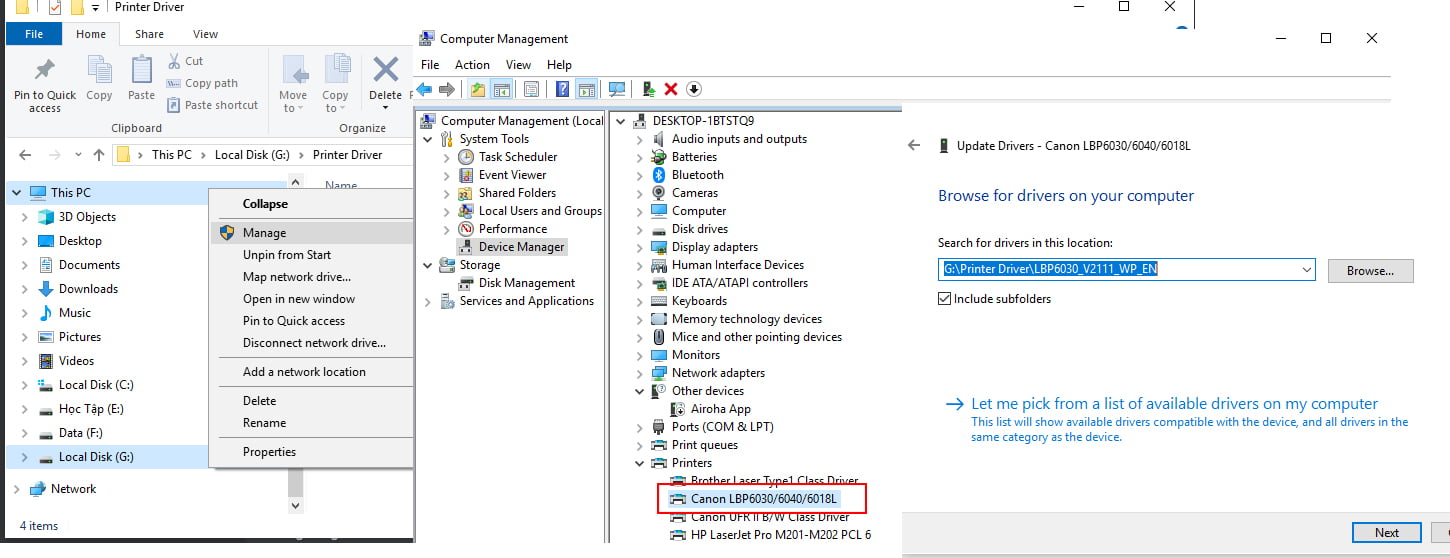Switch to the Share tab in Explorer
1450x558 pixels.
(x=150, y=34)
